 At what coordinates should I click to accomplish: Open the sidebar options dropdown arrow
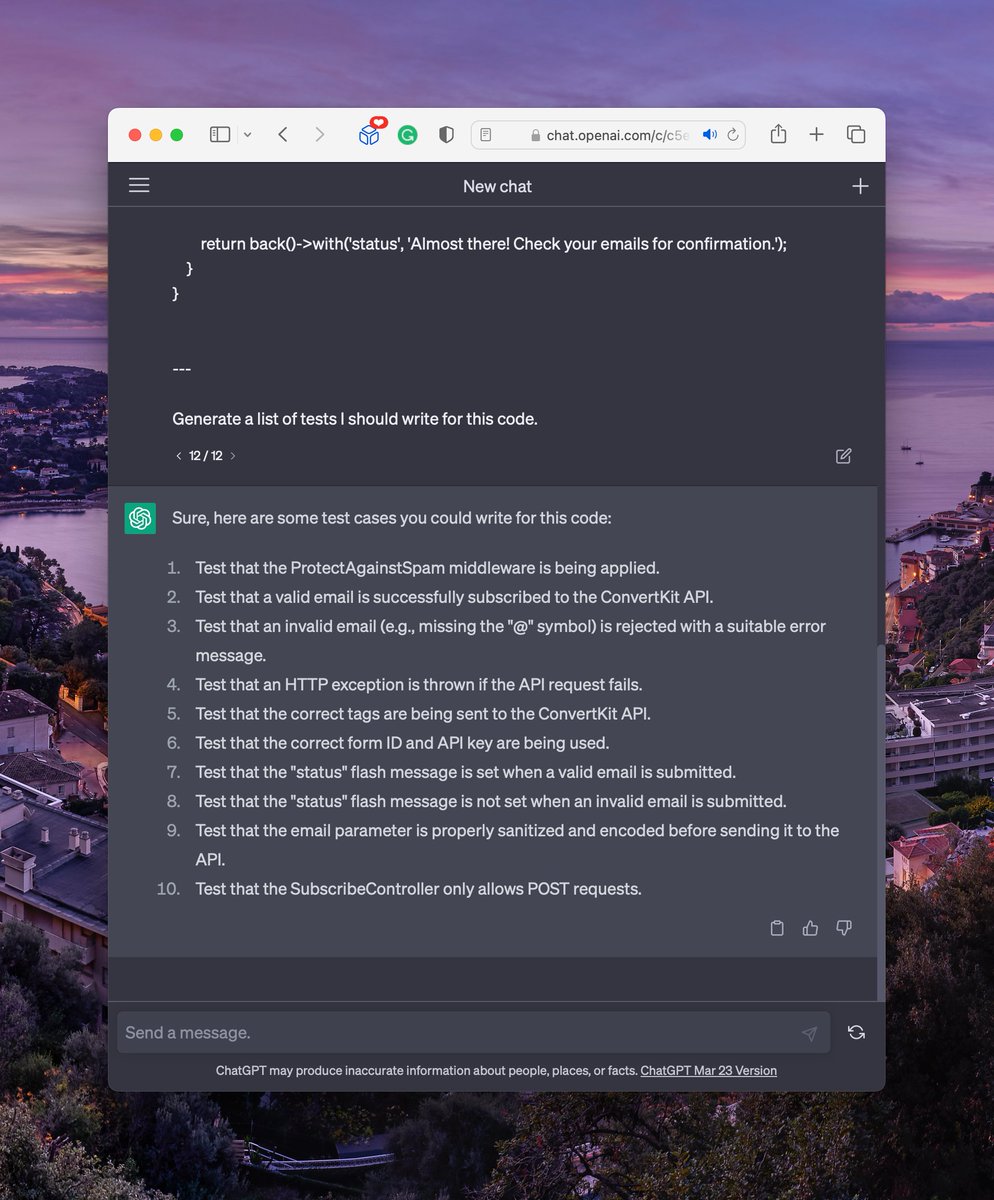(x=248, y=134)
